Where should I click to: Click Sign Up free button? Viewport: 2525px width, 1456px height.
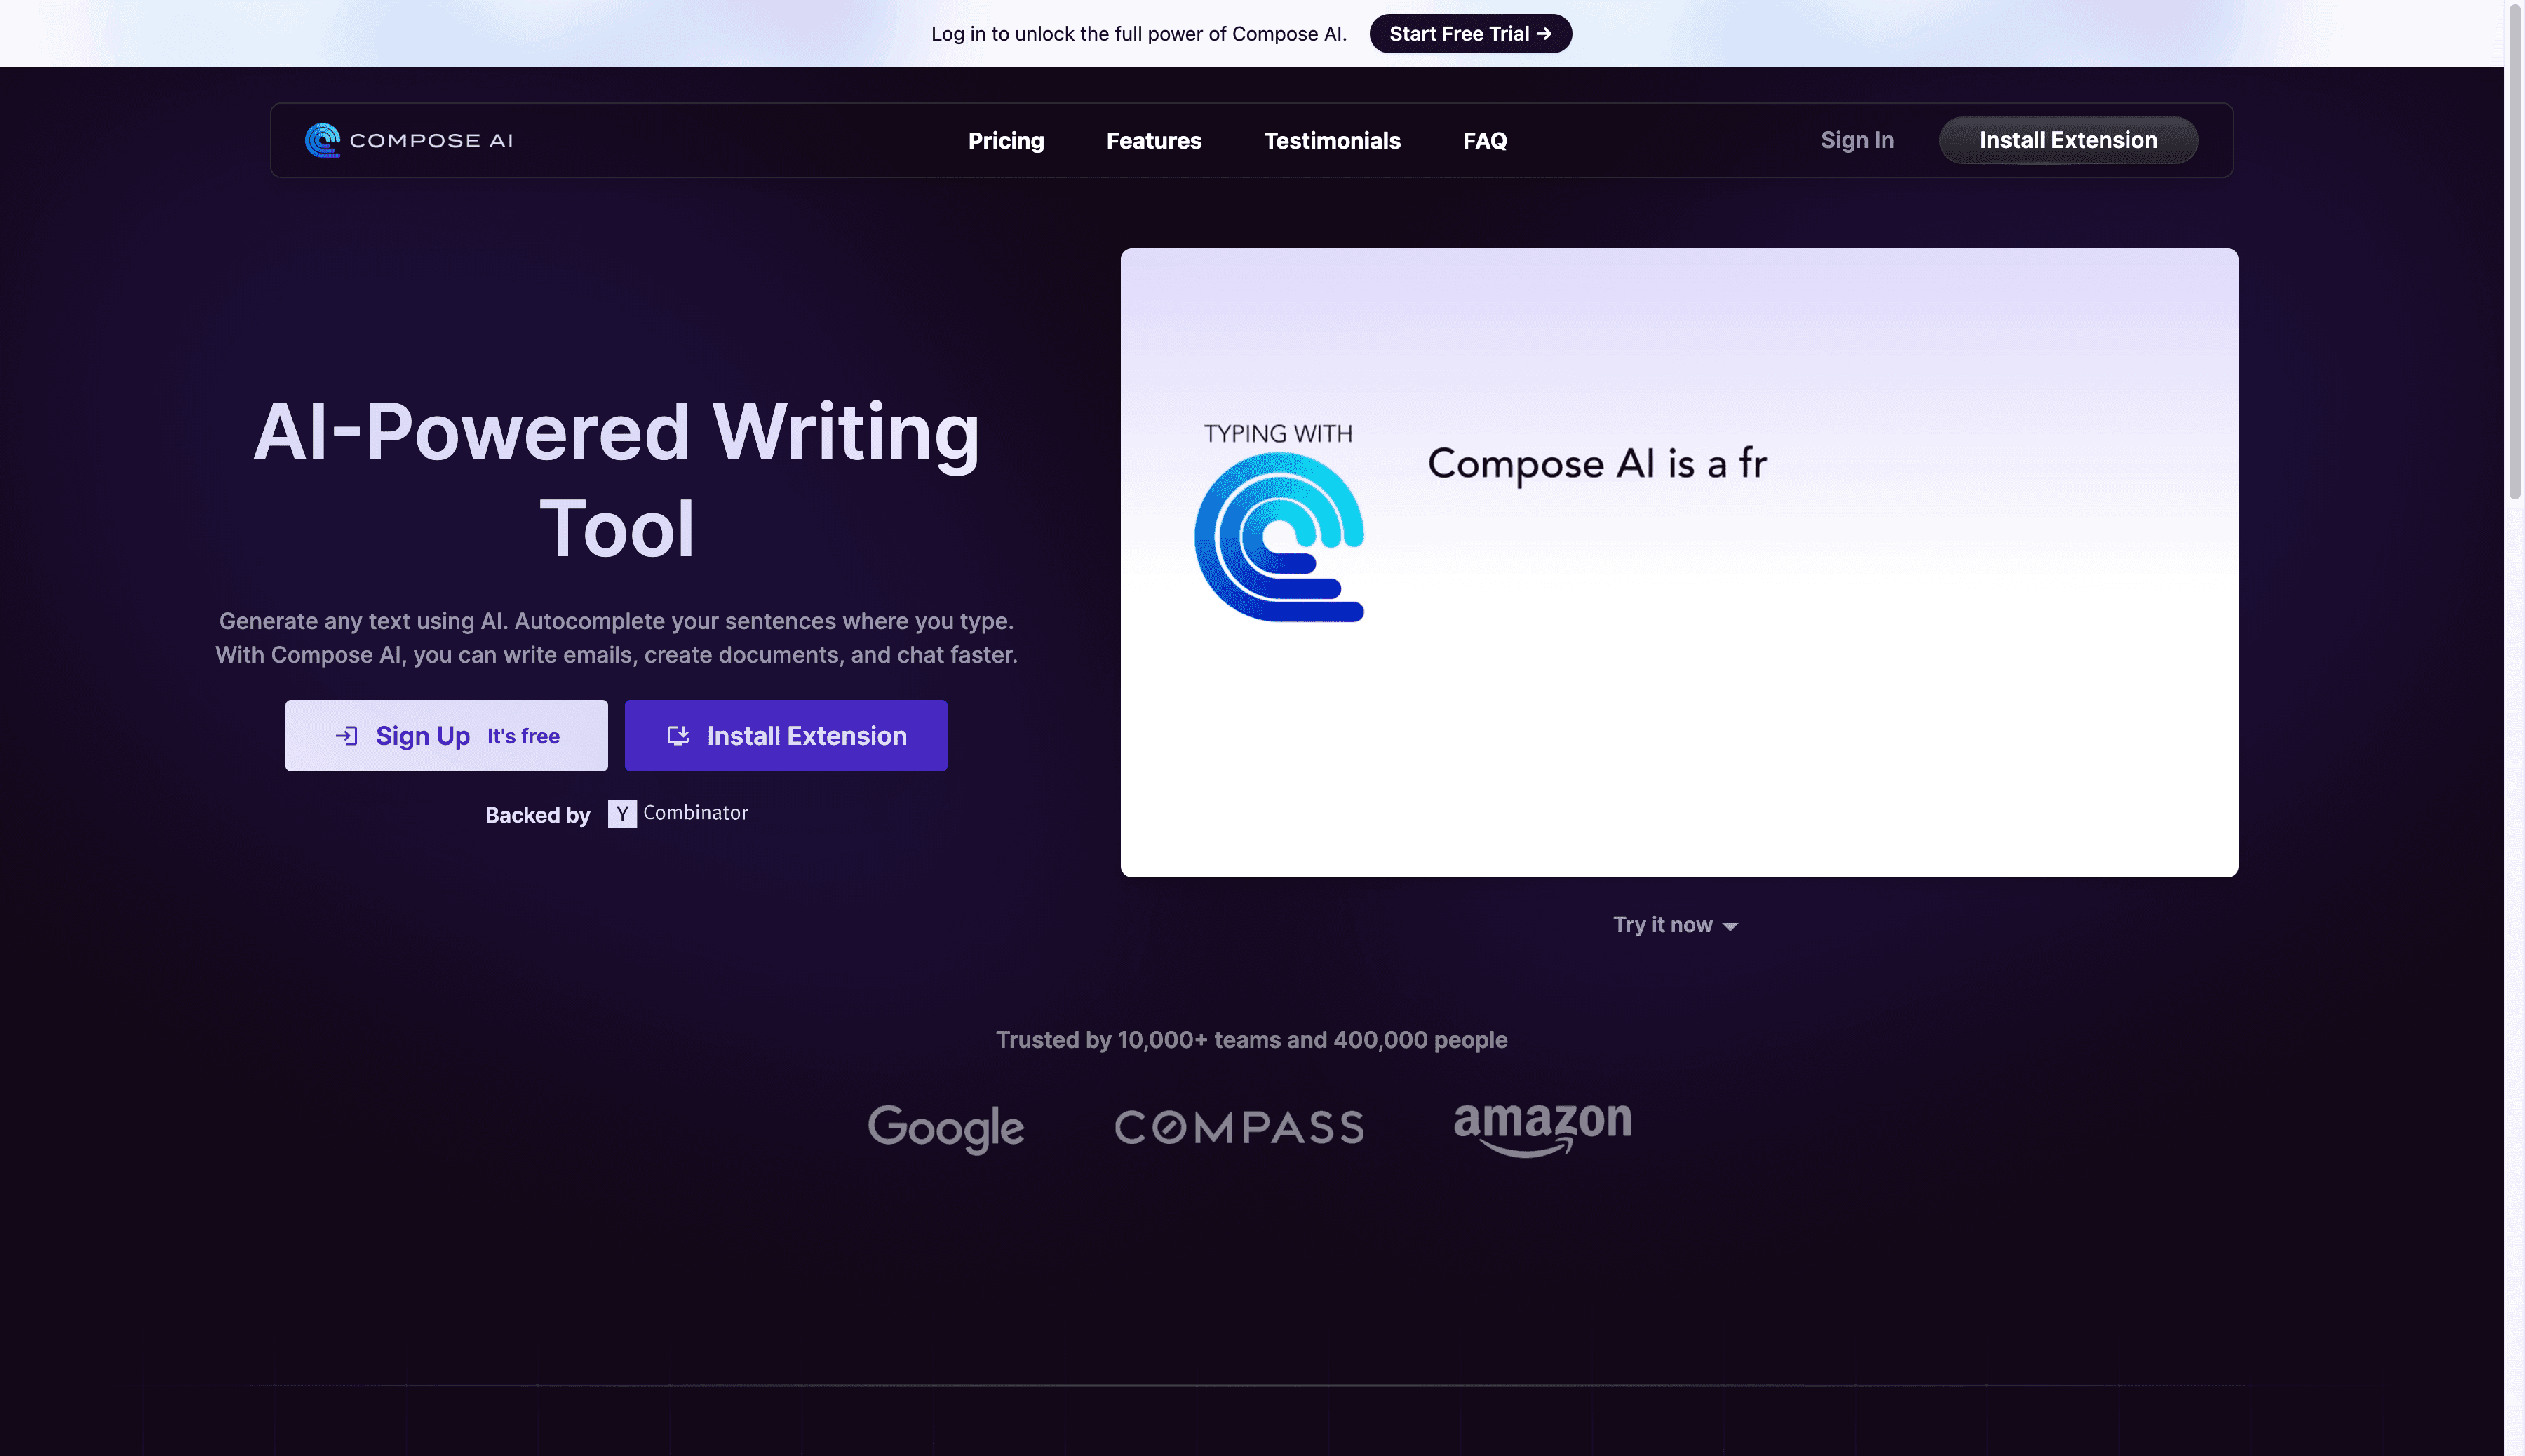click(445, 735)
